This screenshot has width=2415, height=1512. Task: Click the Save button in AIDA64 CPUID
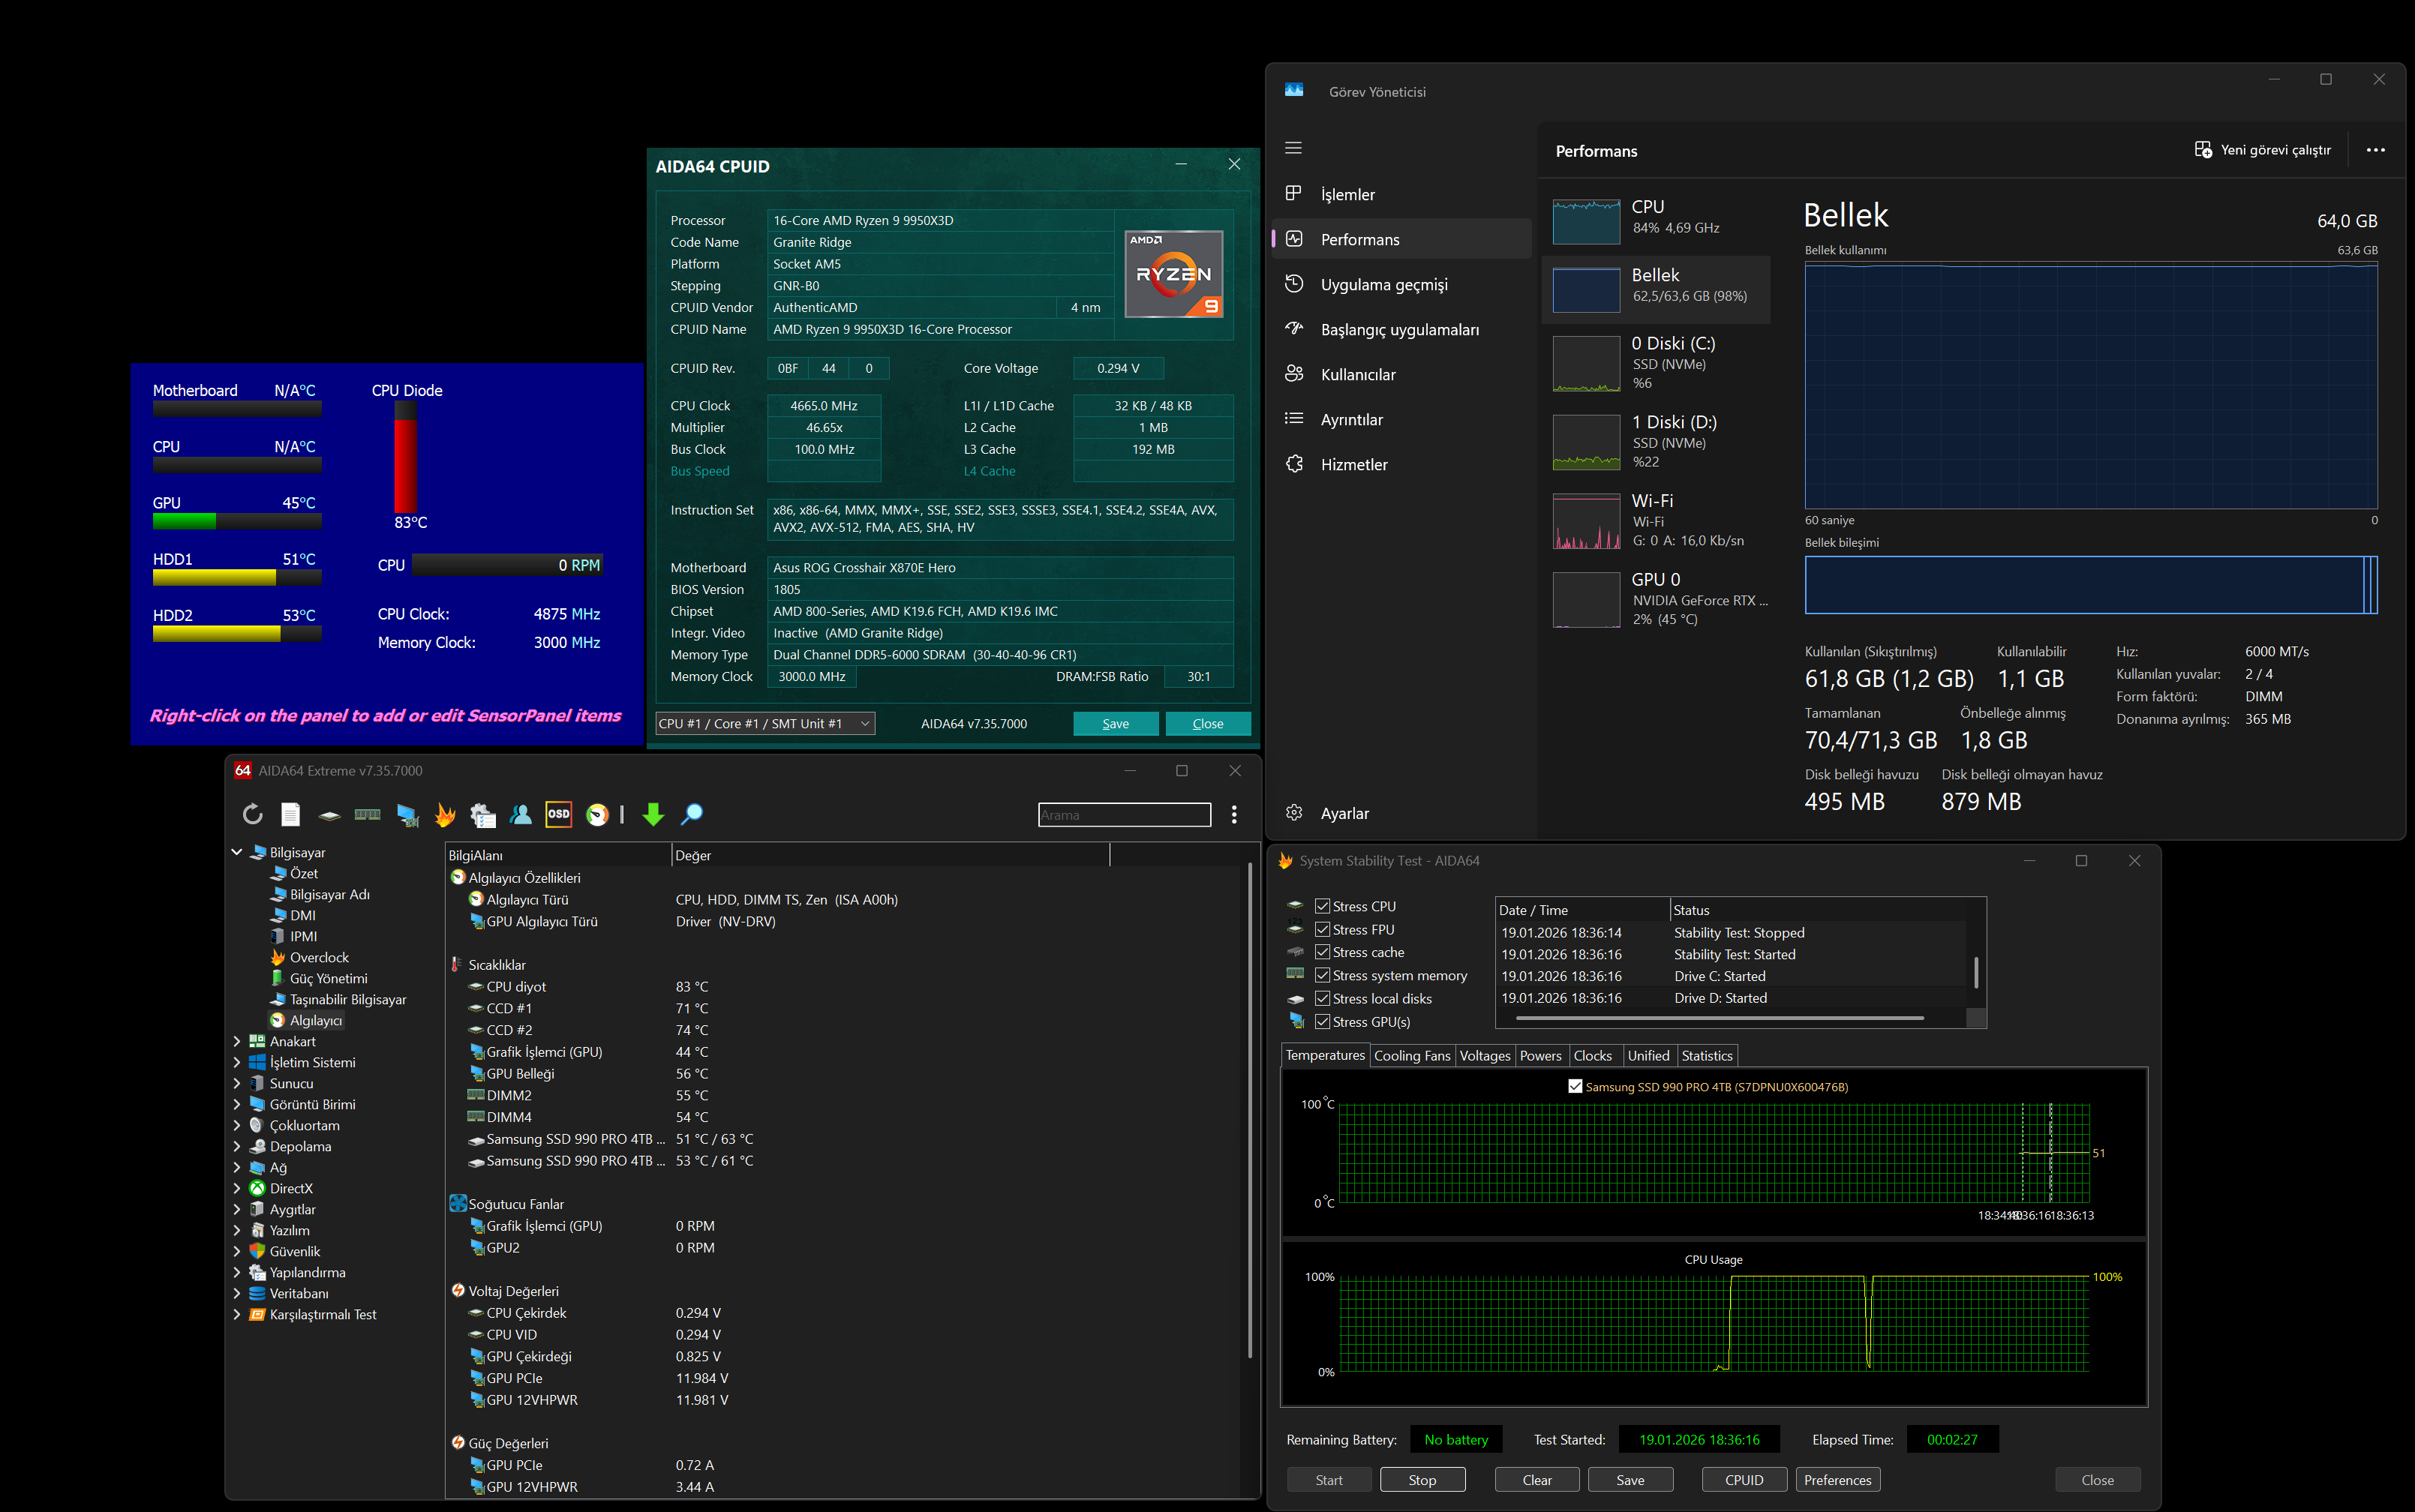1115,723
